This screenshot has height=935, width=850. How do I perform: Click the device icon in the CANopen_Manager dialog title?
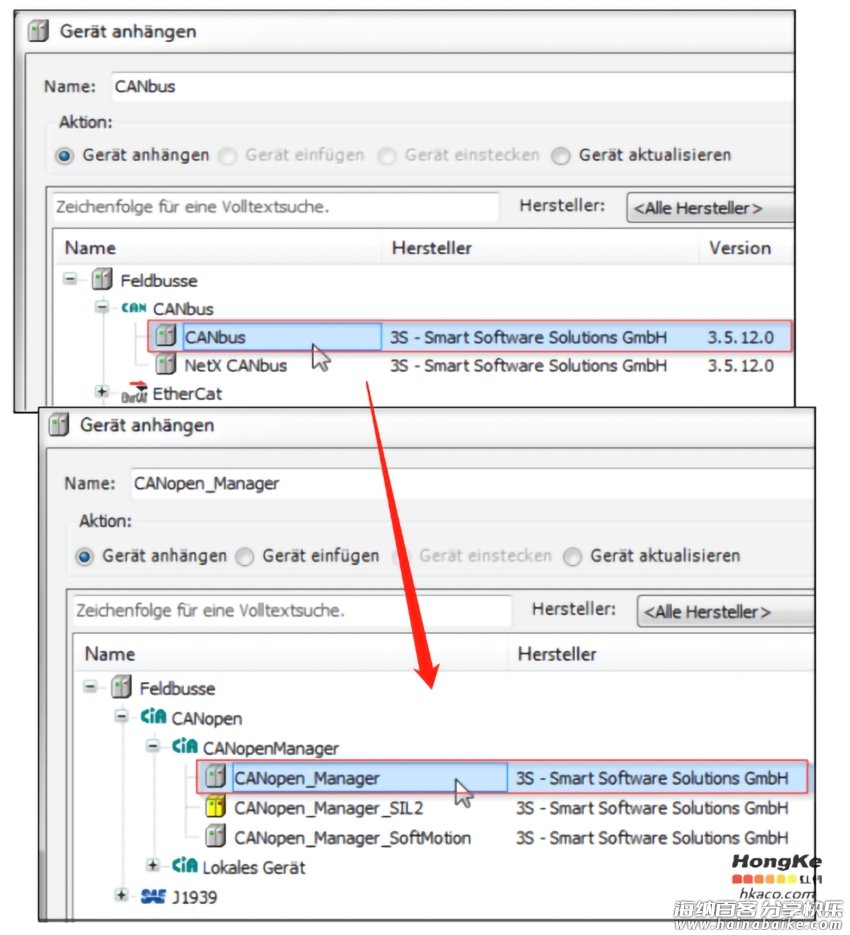[x=58, y=425]
